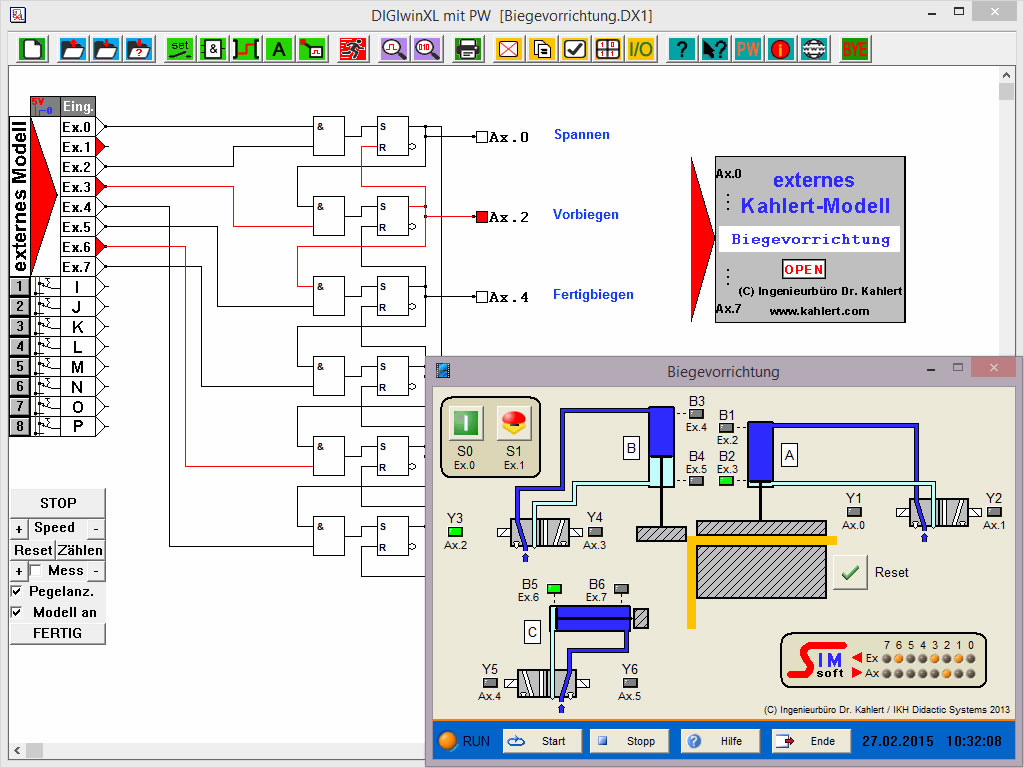
Task: Click the red OPEN label on Kahlert-Modell block
Action: click(x=803, y=269)
